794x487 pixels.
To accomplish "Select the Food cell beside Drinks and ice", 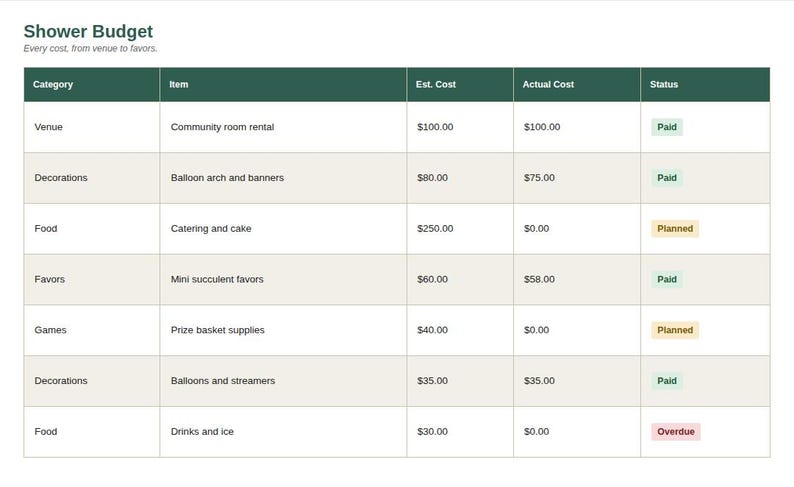I will tap(92, 432).
